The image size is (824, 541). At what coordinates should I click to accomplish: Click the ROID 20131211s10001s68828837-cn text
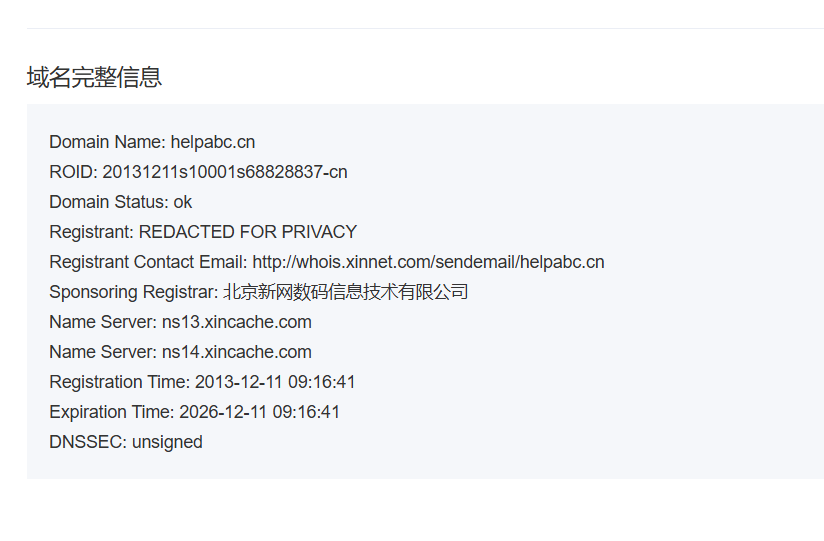tap(198, 172)
